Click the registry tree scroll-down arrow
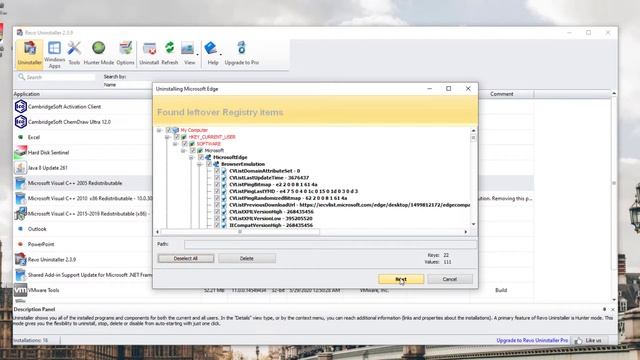 (473, 224)
